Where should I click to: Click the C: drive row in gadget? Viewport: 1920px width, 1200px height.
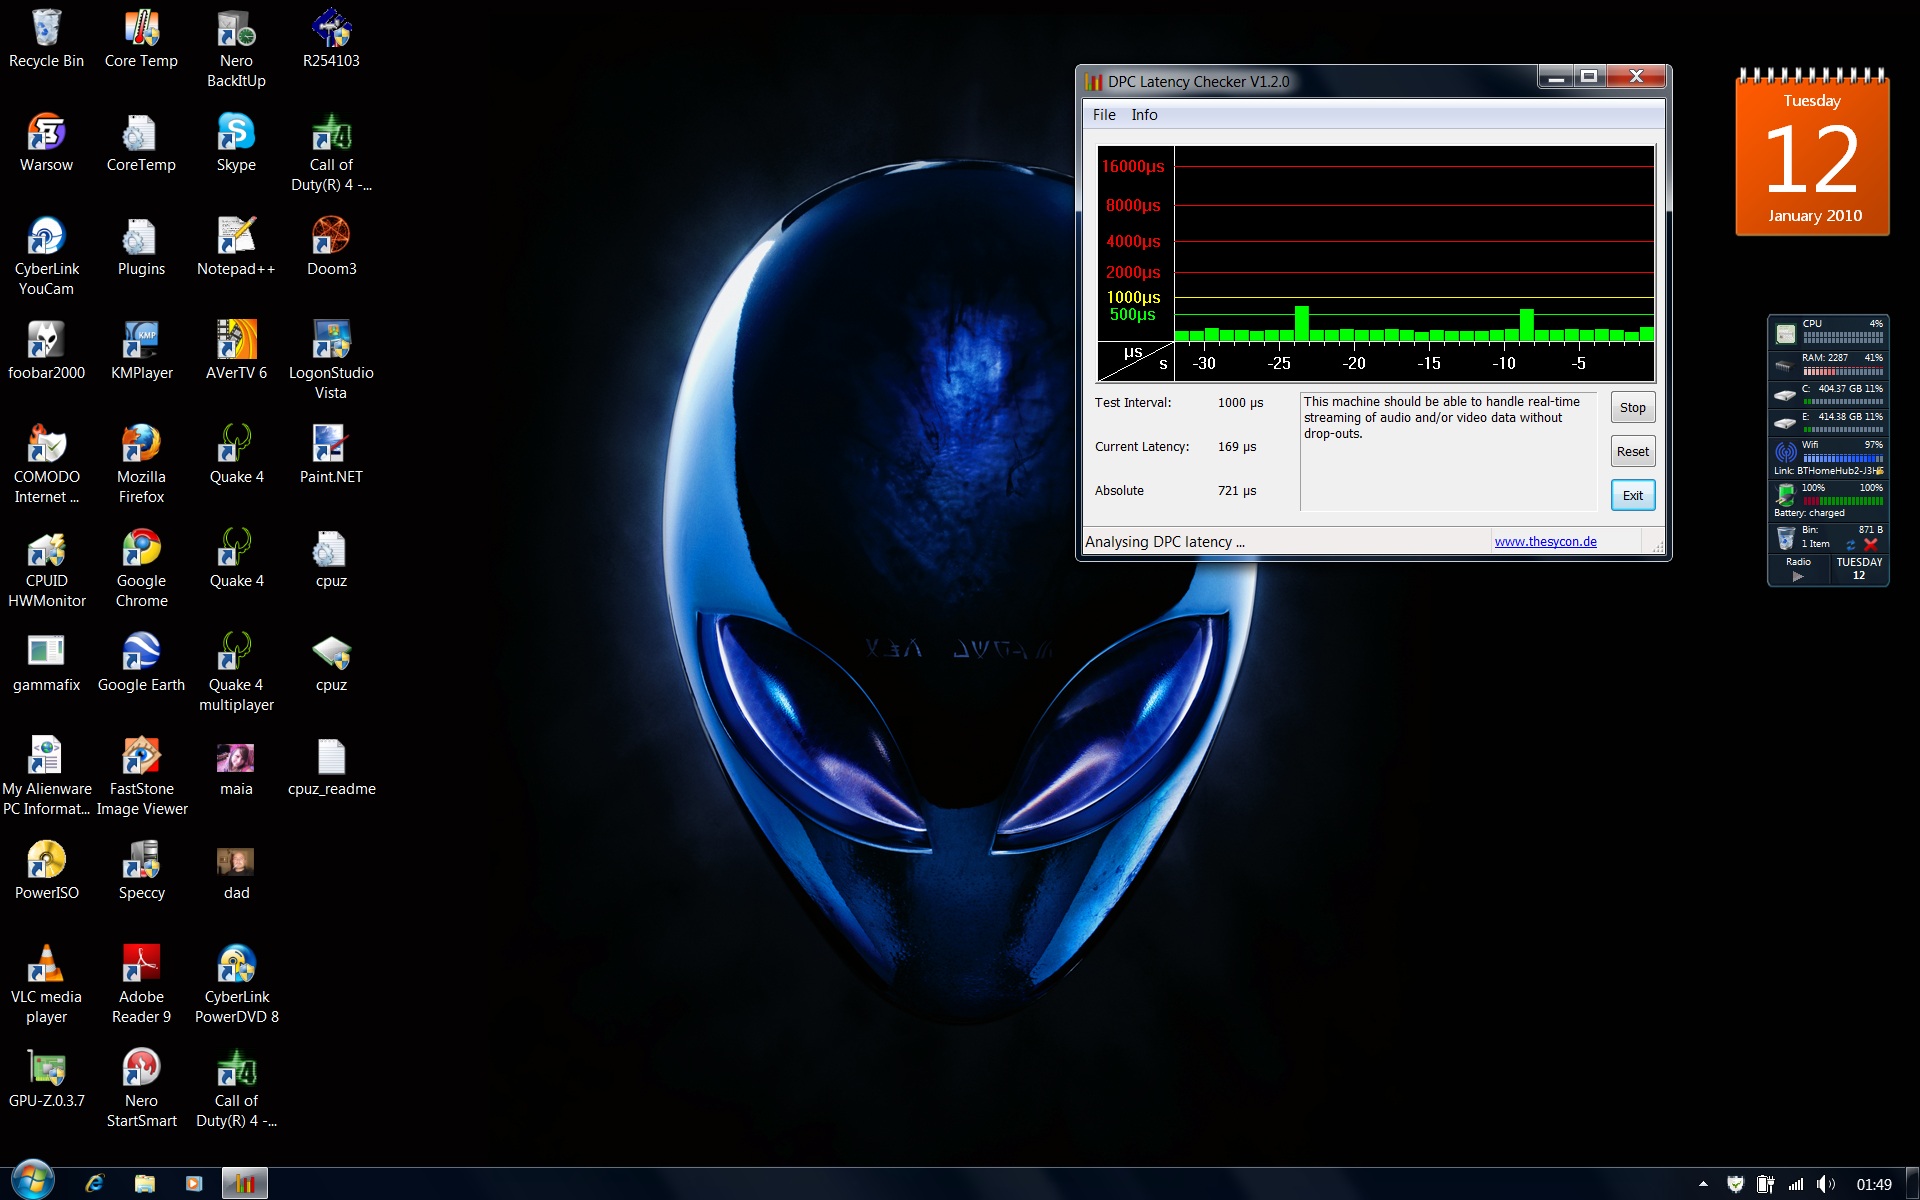(x=1829, y=393)
